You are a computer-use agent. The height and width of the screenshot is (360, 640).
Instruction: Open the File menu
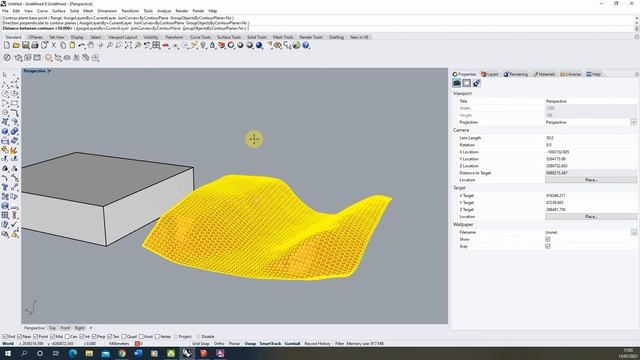click(5, 11)
